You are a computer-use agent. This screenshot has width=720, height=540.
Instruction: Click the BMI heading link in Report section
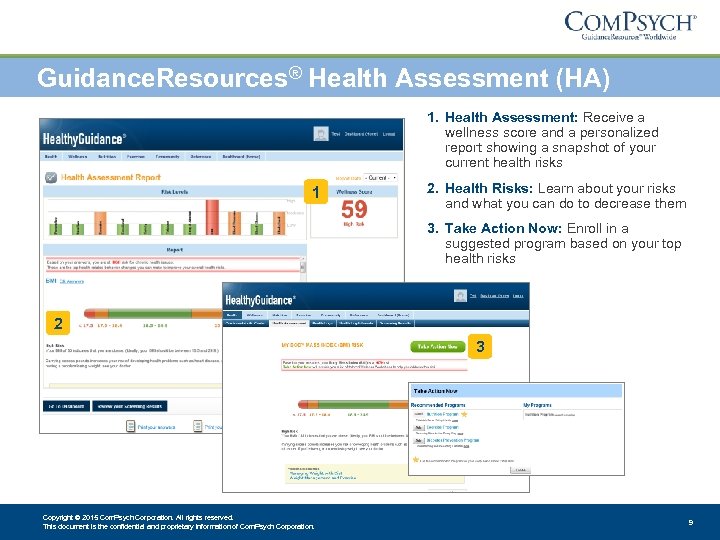51,281
